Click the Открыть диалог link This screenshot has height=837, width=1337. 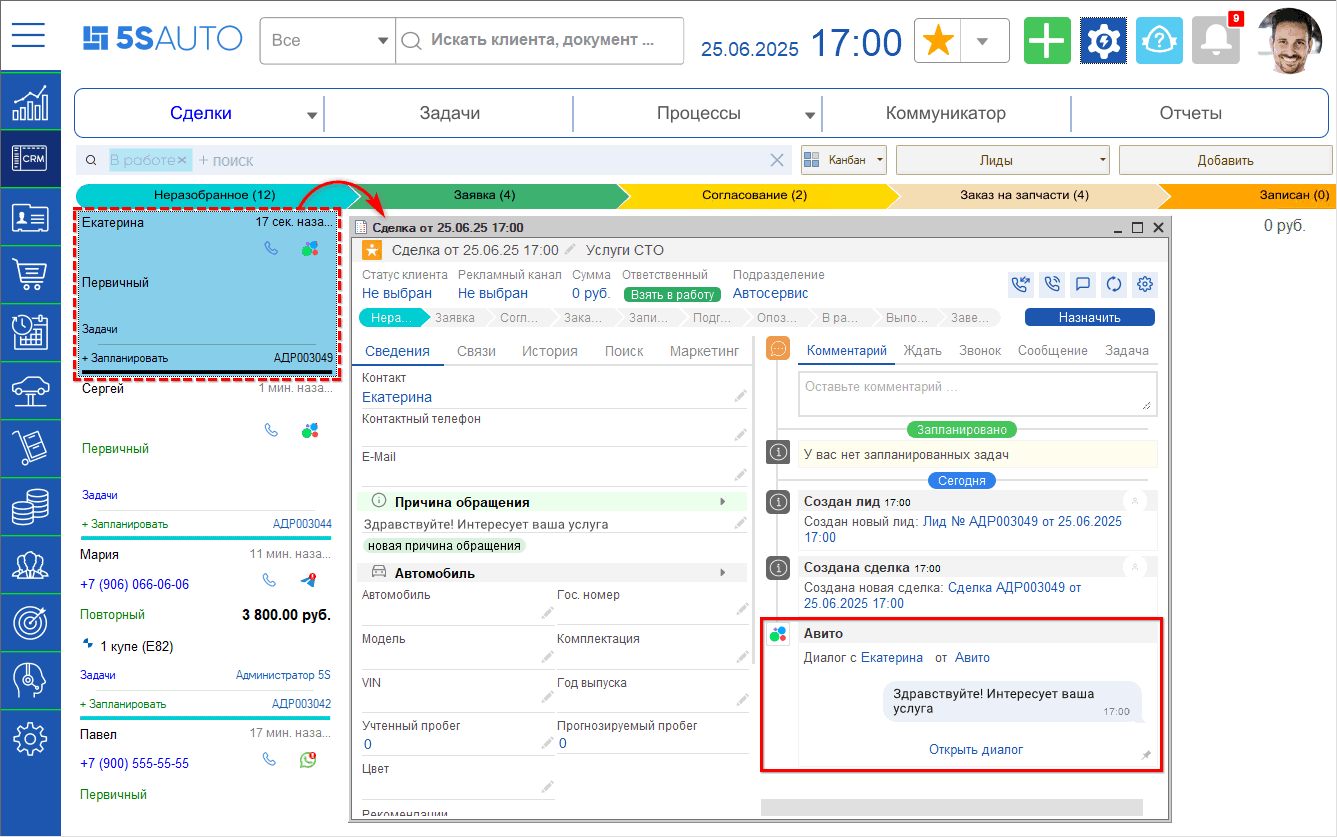point(975,749)
